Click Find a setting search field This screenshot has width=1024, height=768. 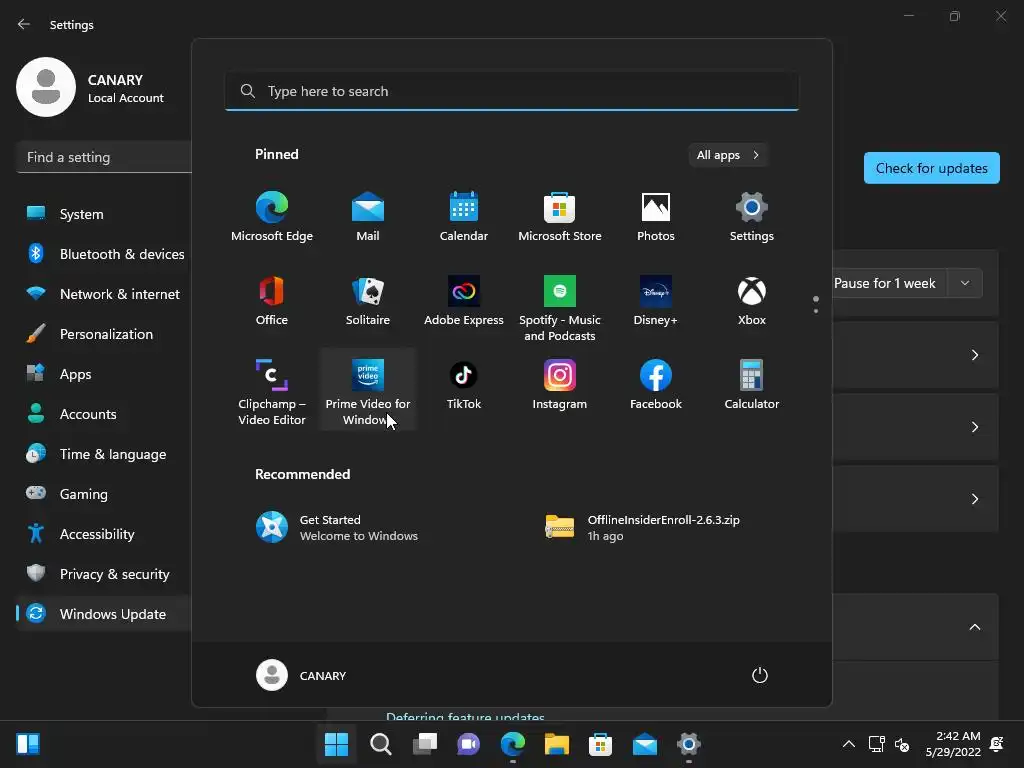104,157
